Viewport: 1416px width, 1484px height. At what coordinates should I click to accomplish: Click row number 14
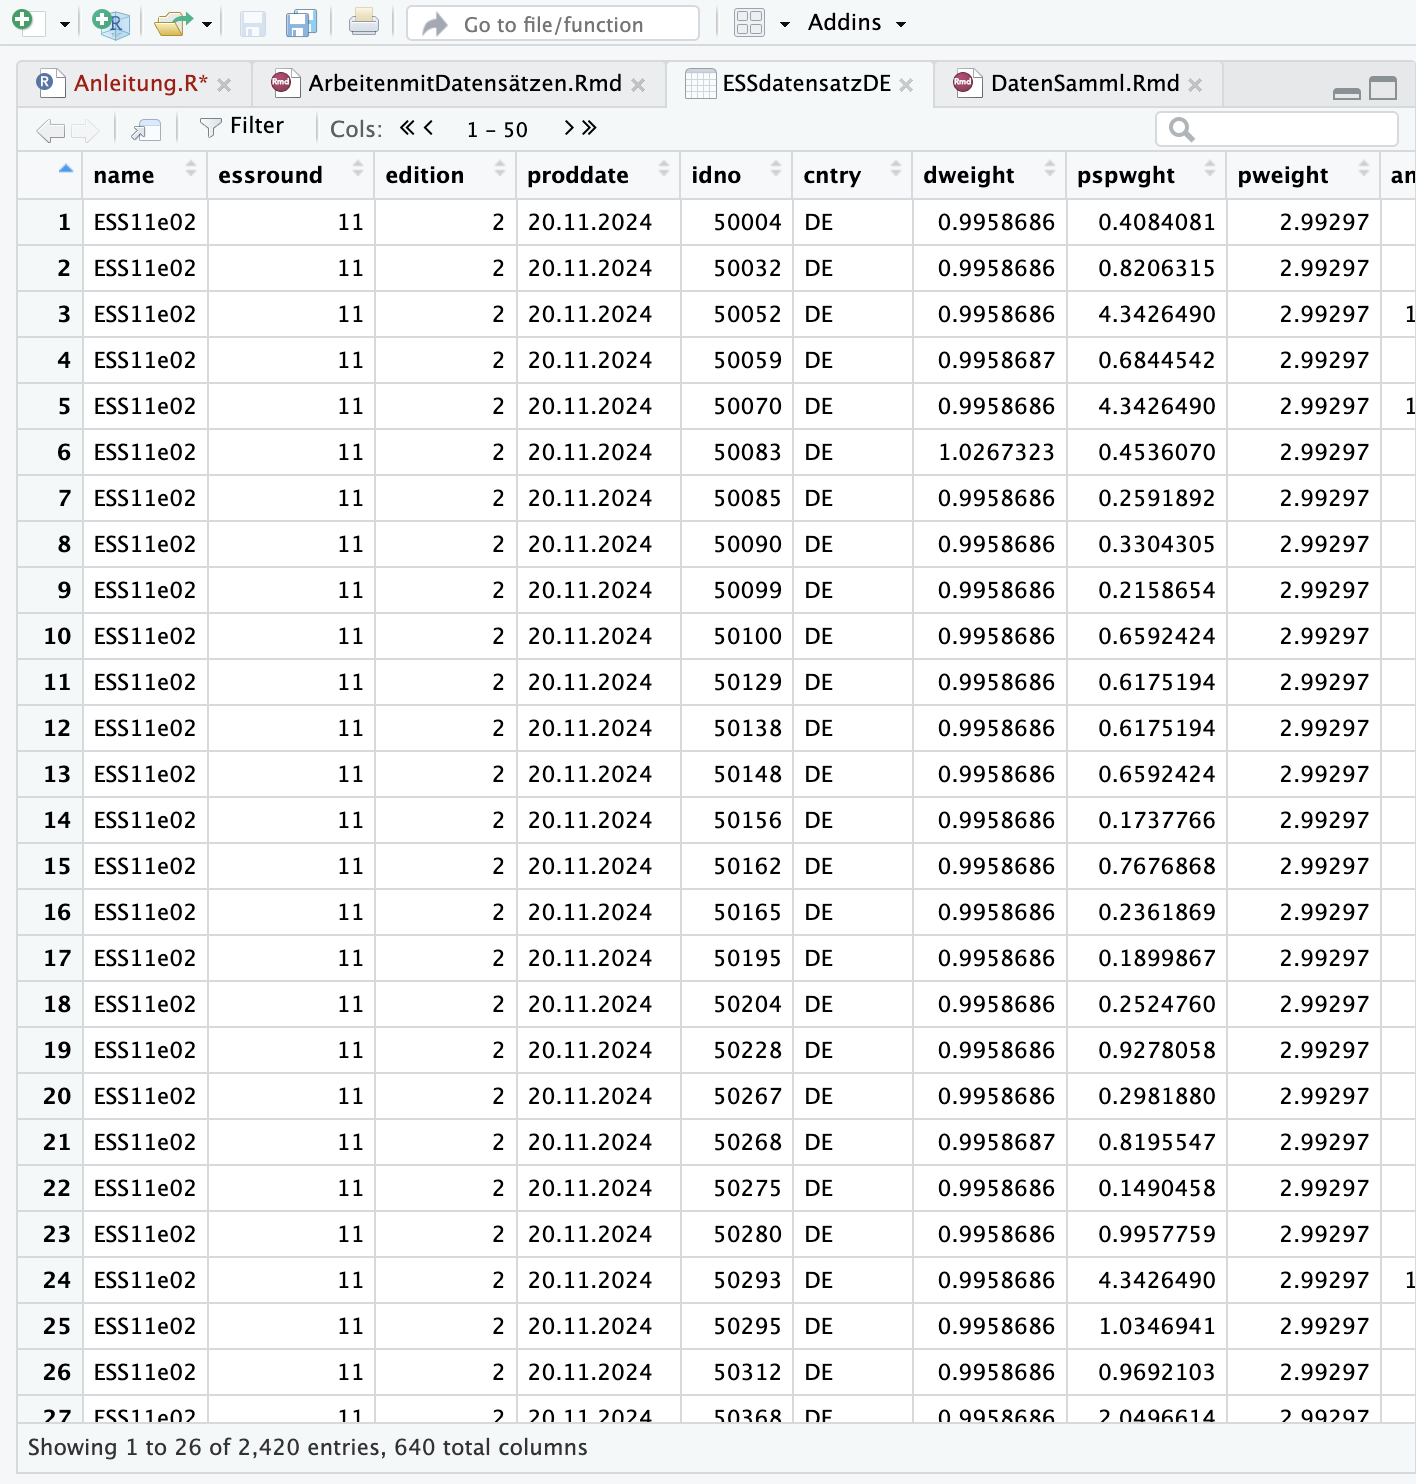[50, 820]
